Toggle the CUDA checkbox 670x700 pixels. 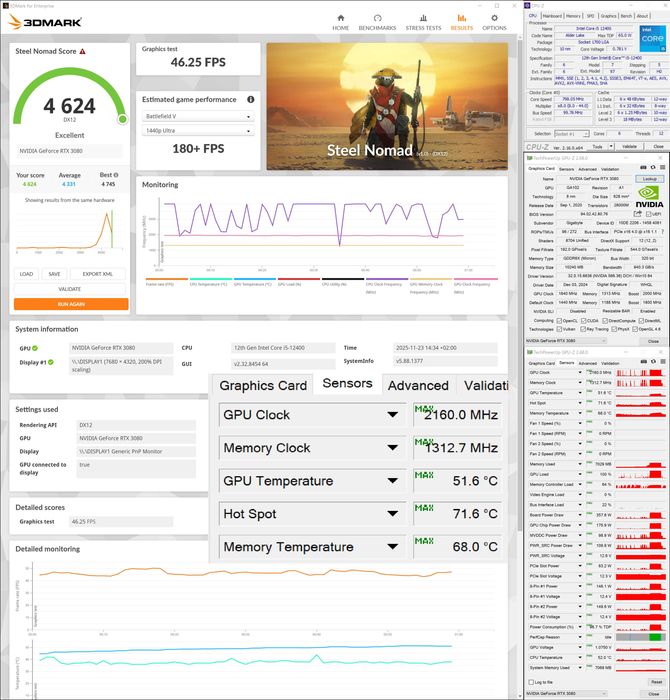583,321
